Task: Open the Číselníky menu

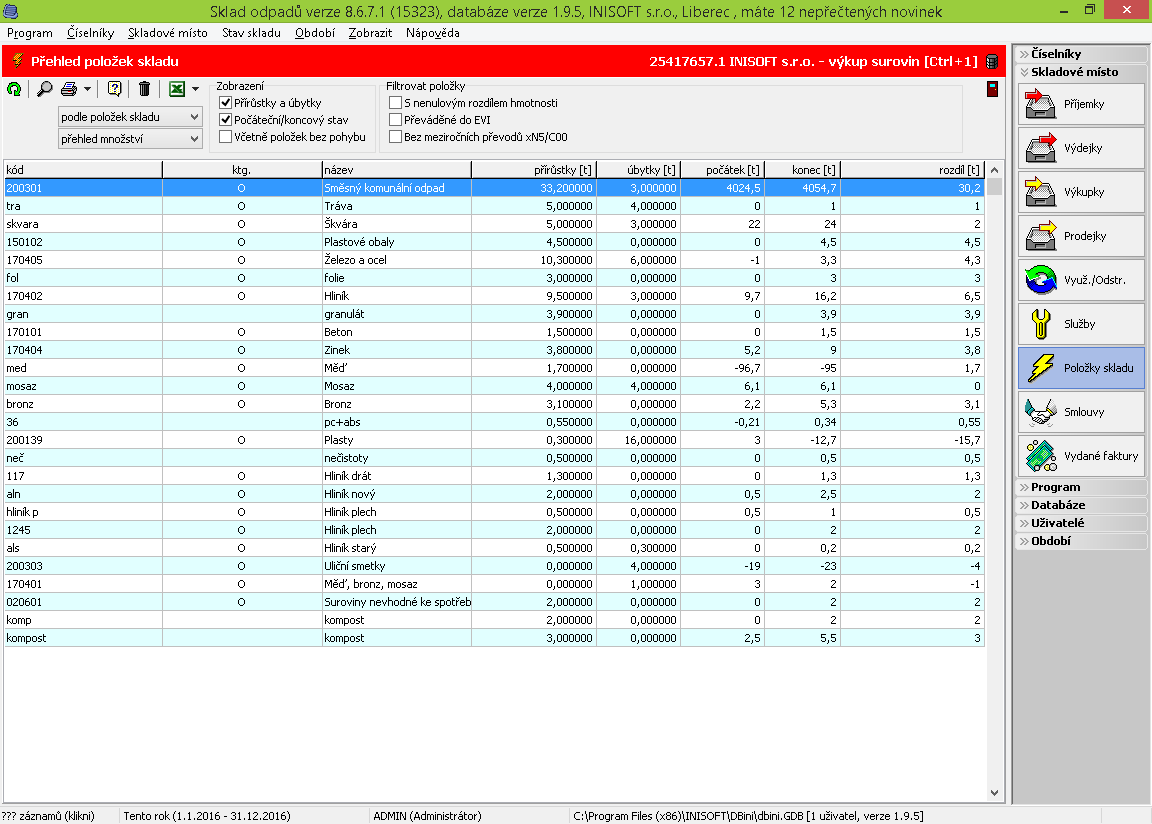Action: tap(90, 33)
